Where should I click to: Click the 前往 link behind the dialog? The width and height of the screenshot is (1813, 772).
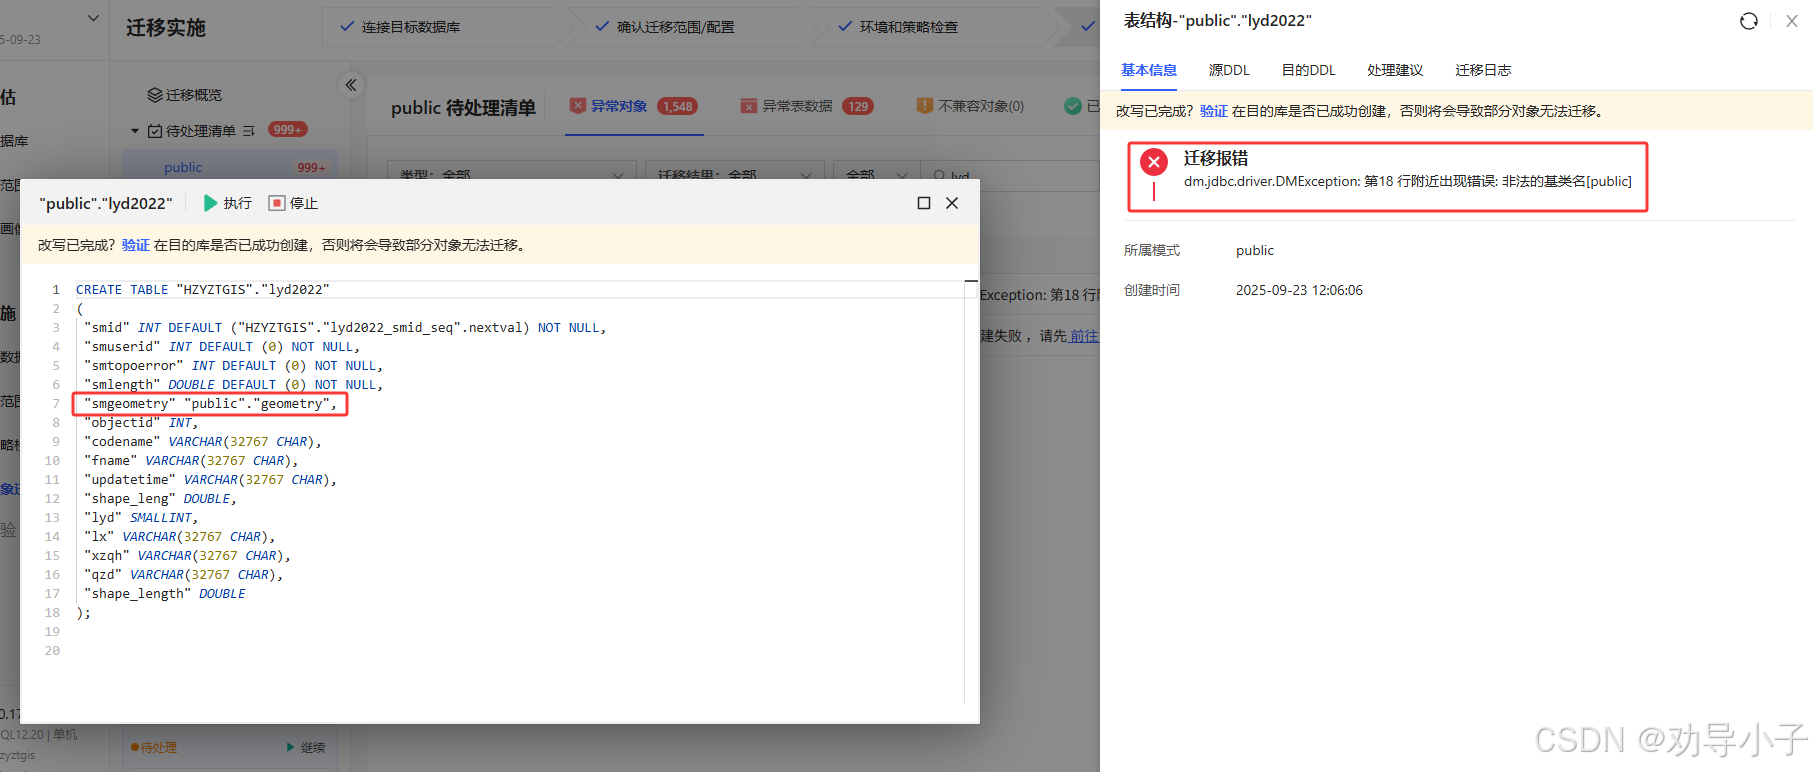(x=1084, y=336)
